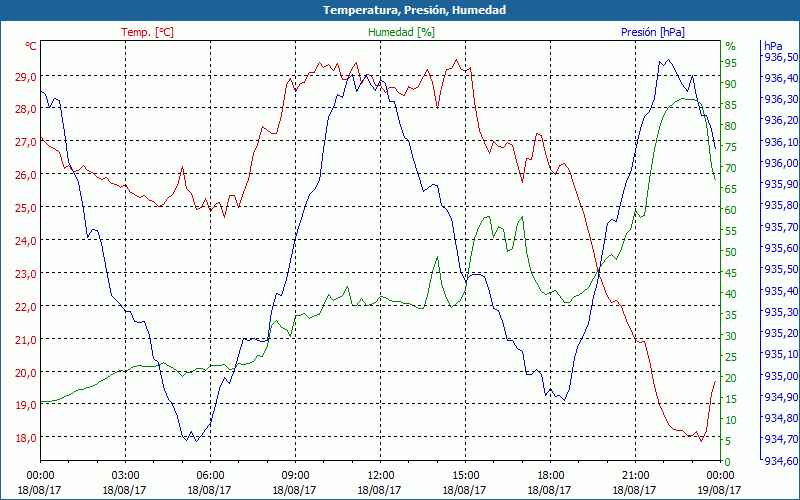Click the 10 humidity axis value
The width and height of the screenshot is (800, 500).
731,420
